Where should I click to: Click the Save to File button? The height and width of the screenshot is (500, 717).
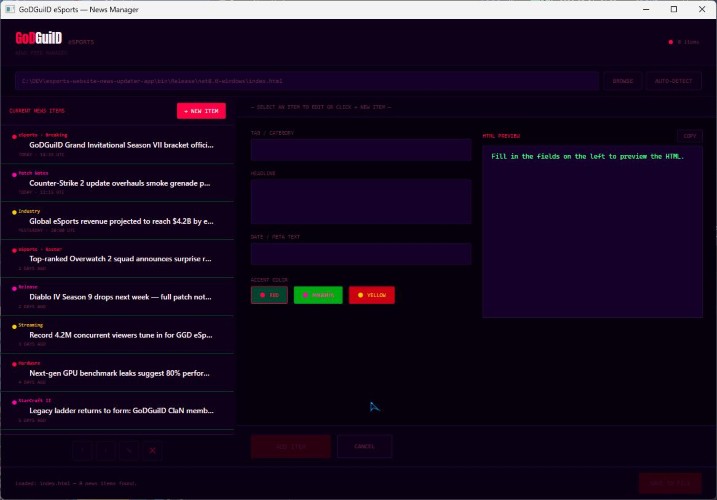670,483
